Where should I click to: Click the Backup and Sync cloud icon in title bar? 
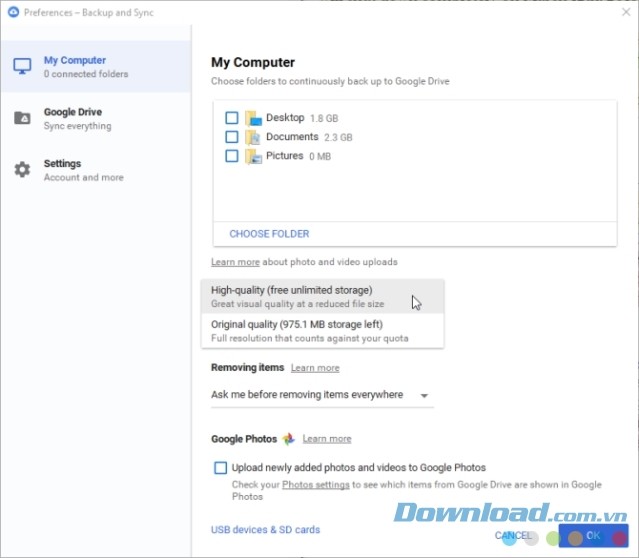click(13, 12)
